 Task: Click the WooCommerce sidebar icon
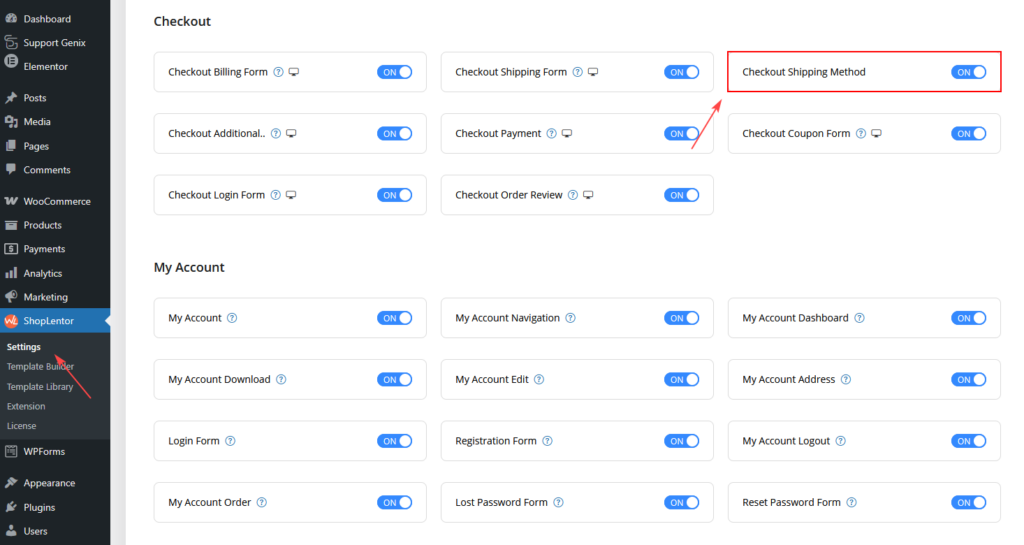(x=11, y=201)
